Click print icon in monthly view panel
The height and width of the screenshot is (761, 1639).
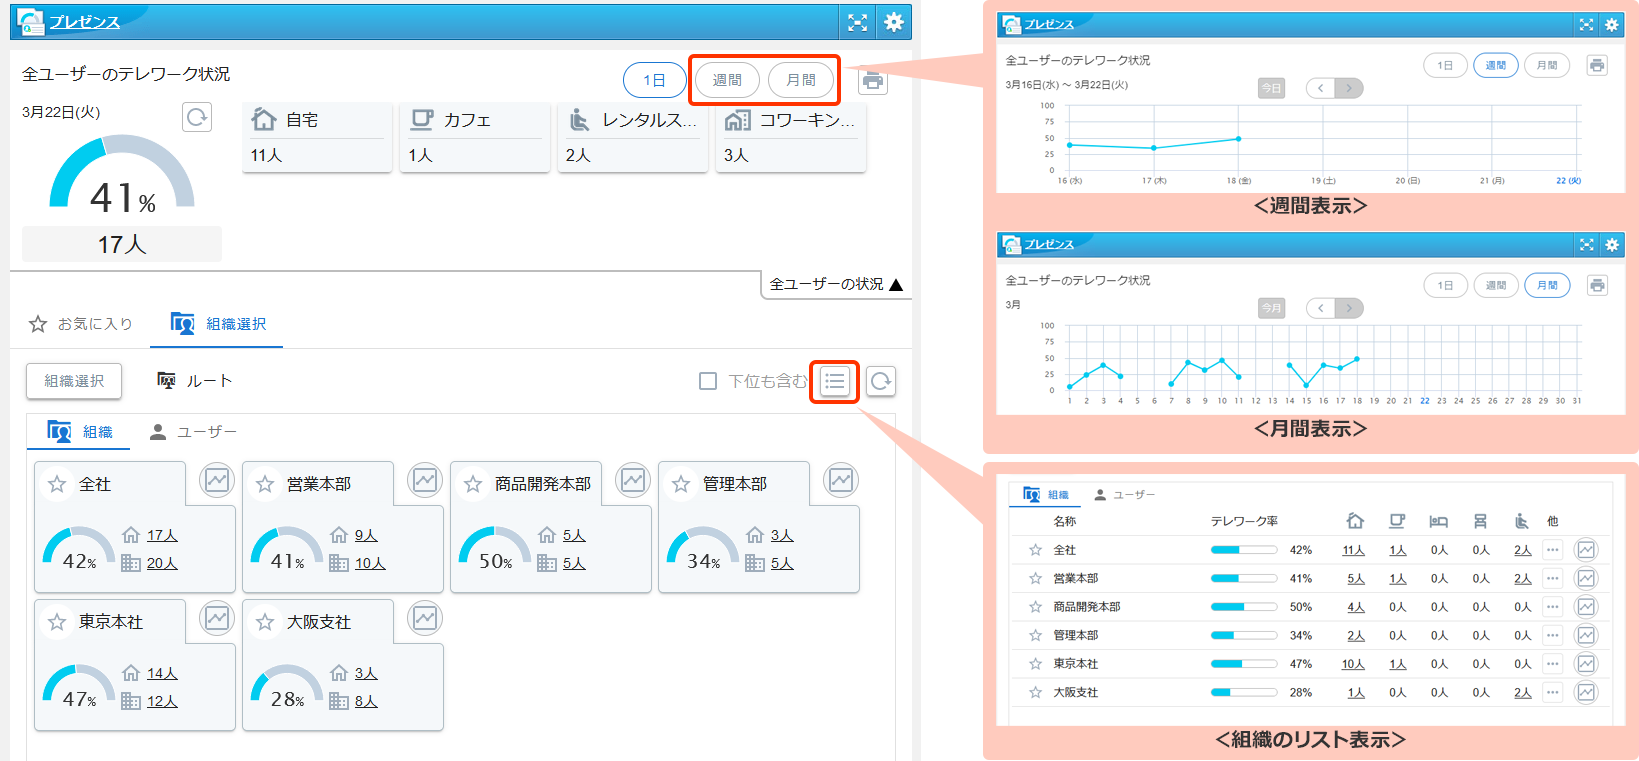coord(1597,285)
